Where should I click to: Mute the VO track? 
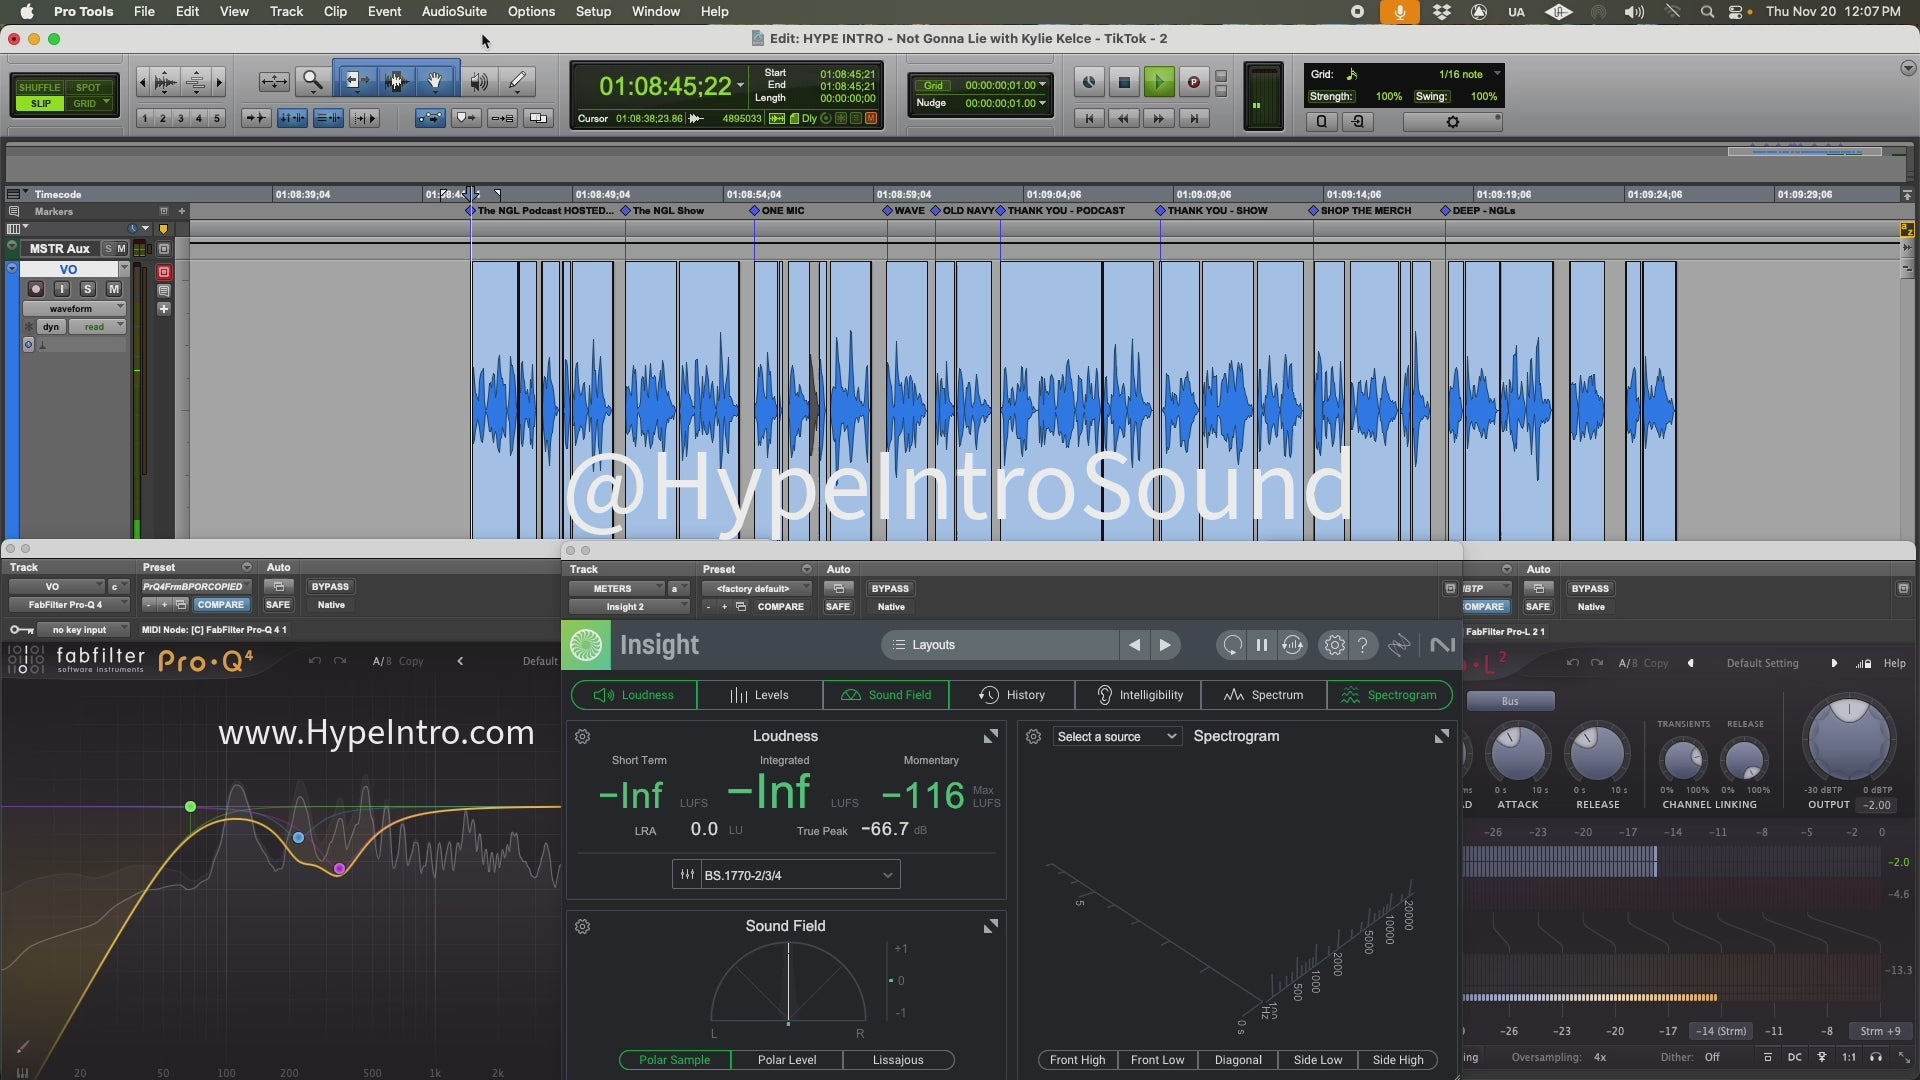coord(113,289)
